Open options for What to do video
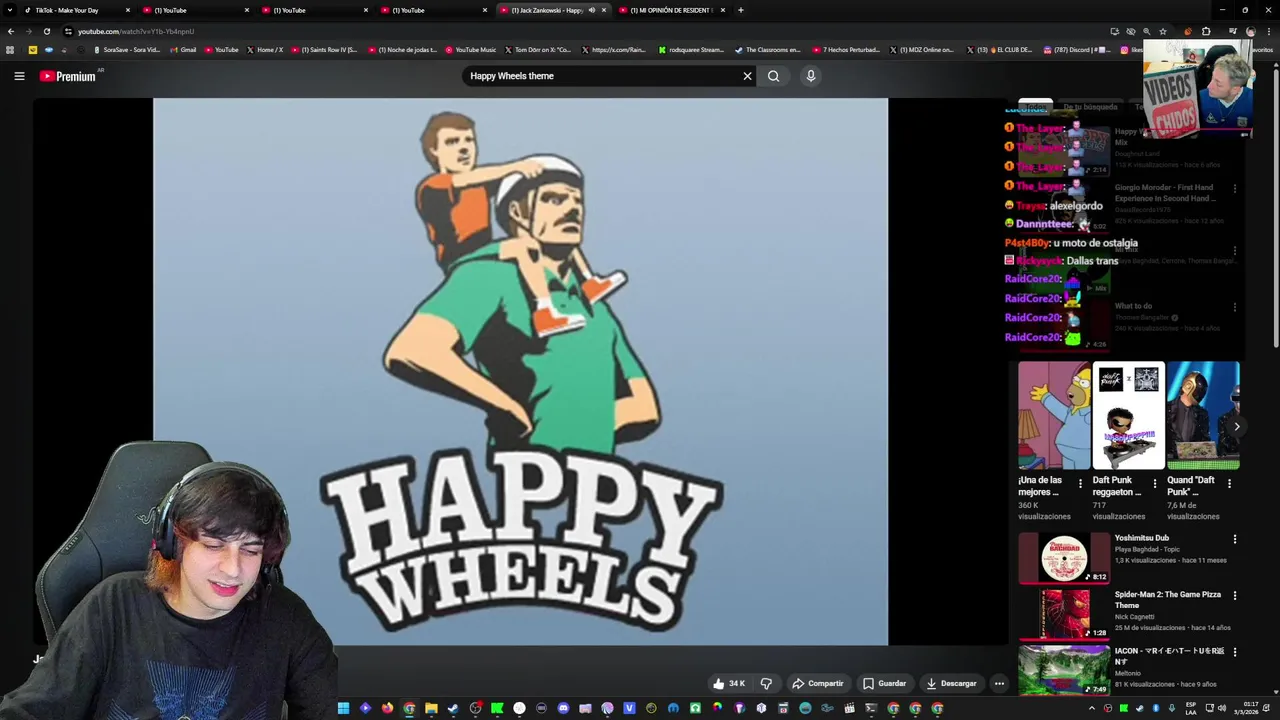 (x=1235, y=307)
